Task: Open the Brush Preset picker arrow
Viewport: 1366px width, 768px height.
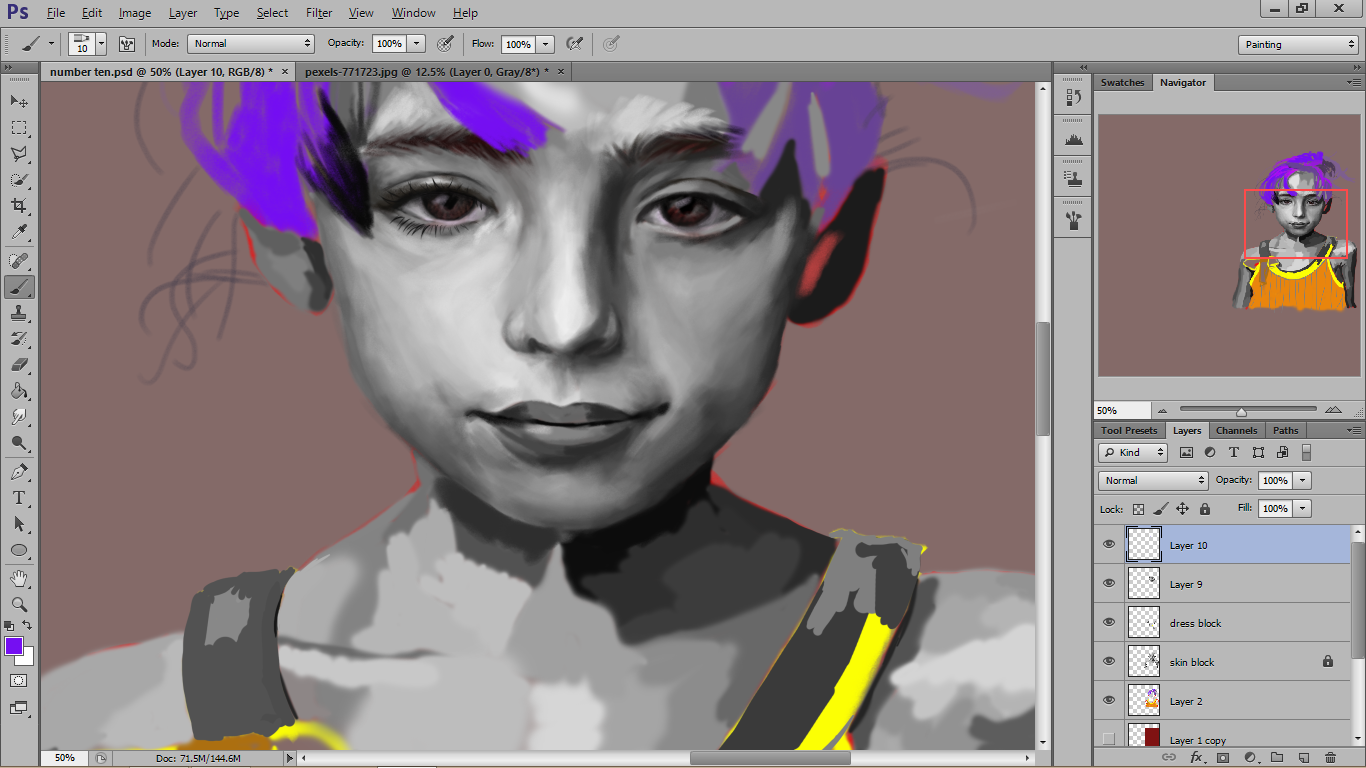Action: pos(101,44)
